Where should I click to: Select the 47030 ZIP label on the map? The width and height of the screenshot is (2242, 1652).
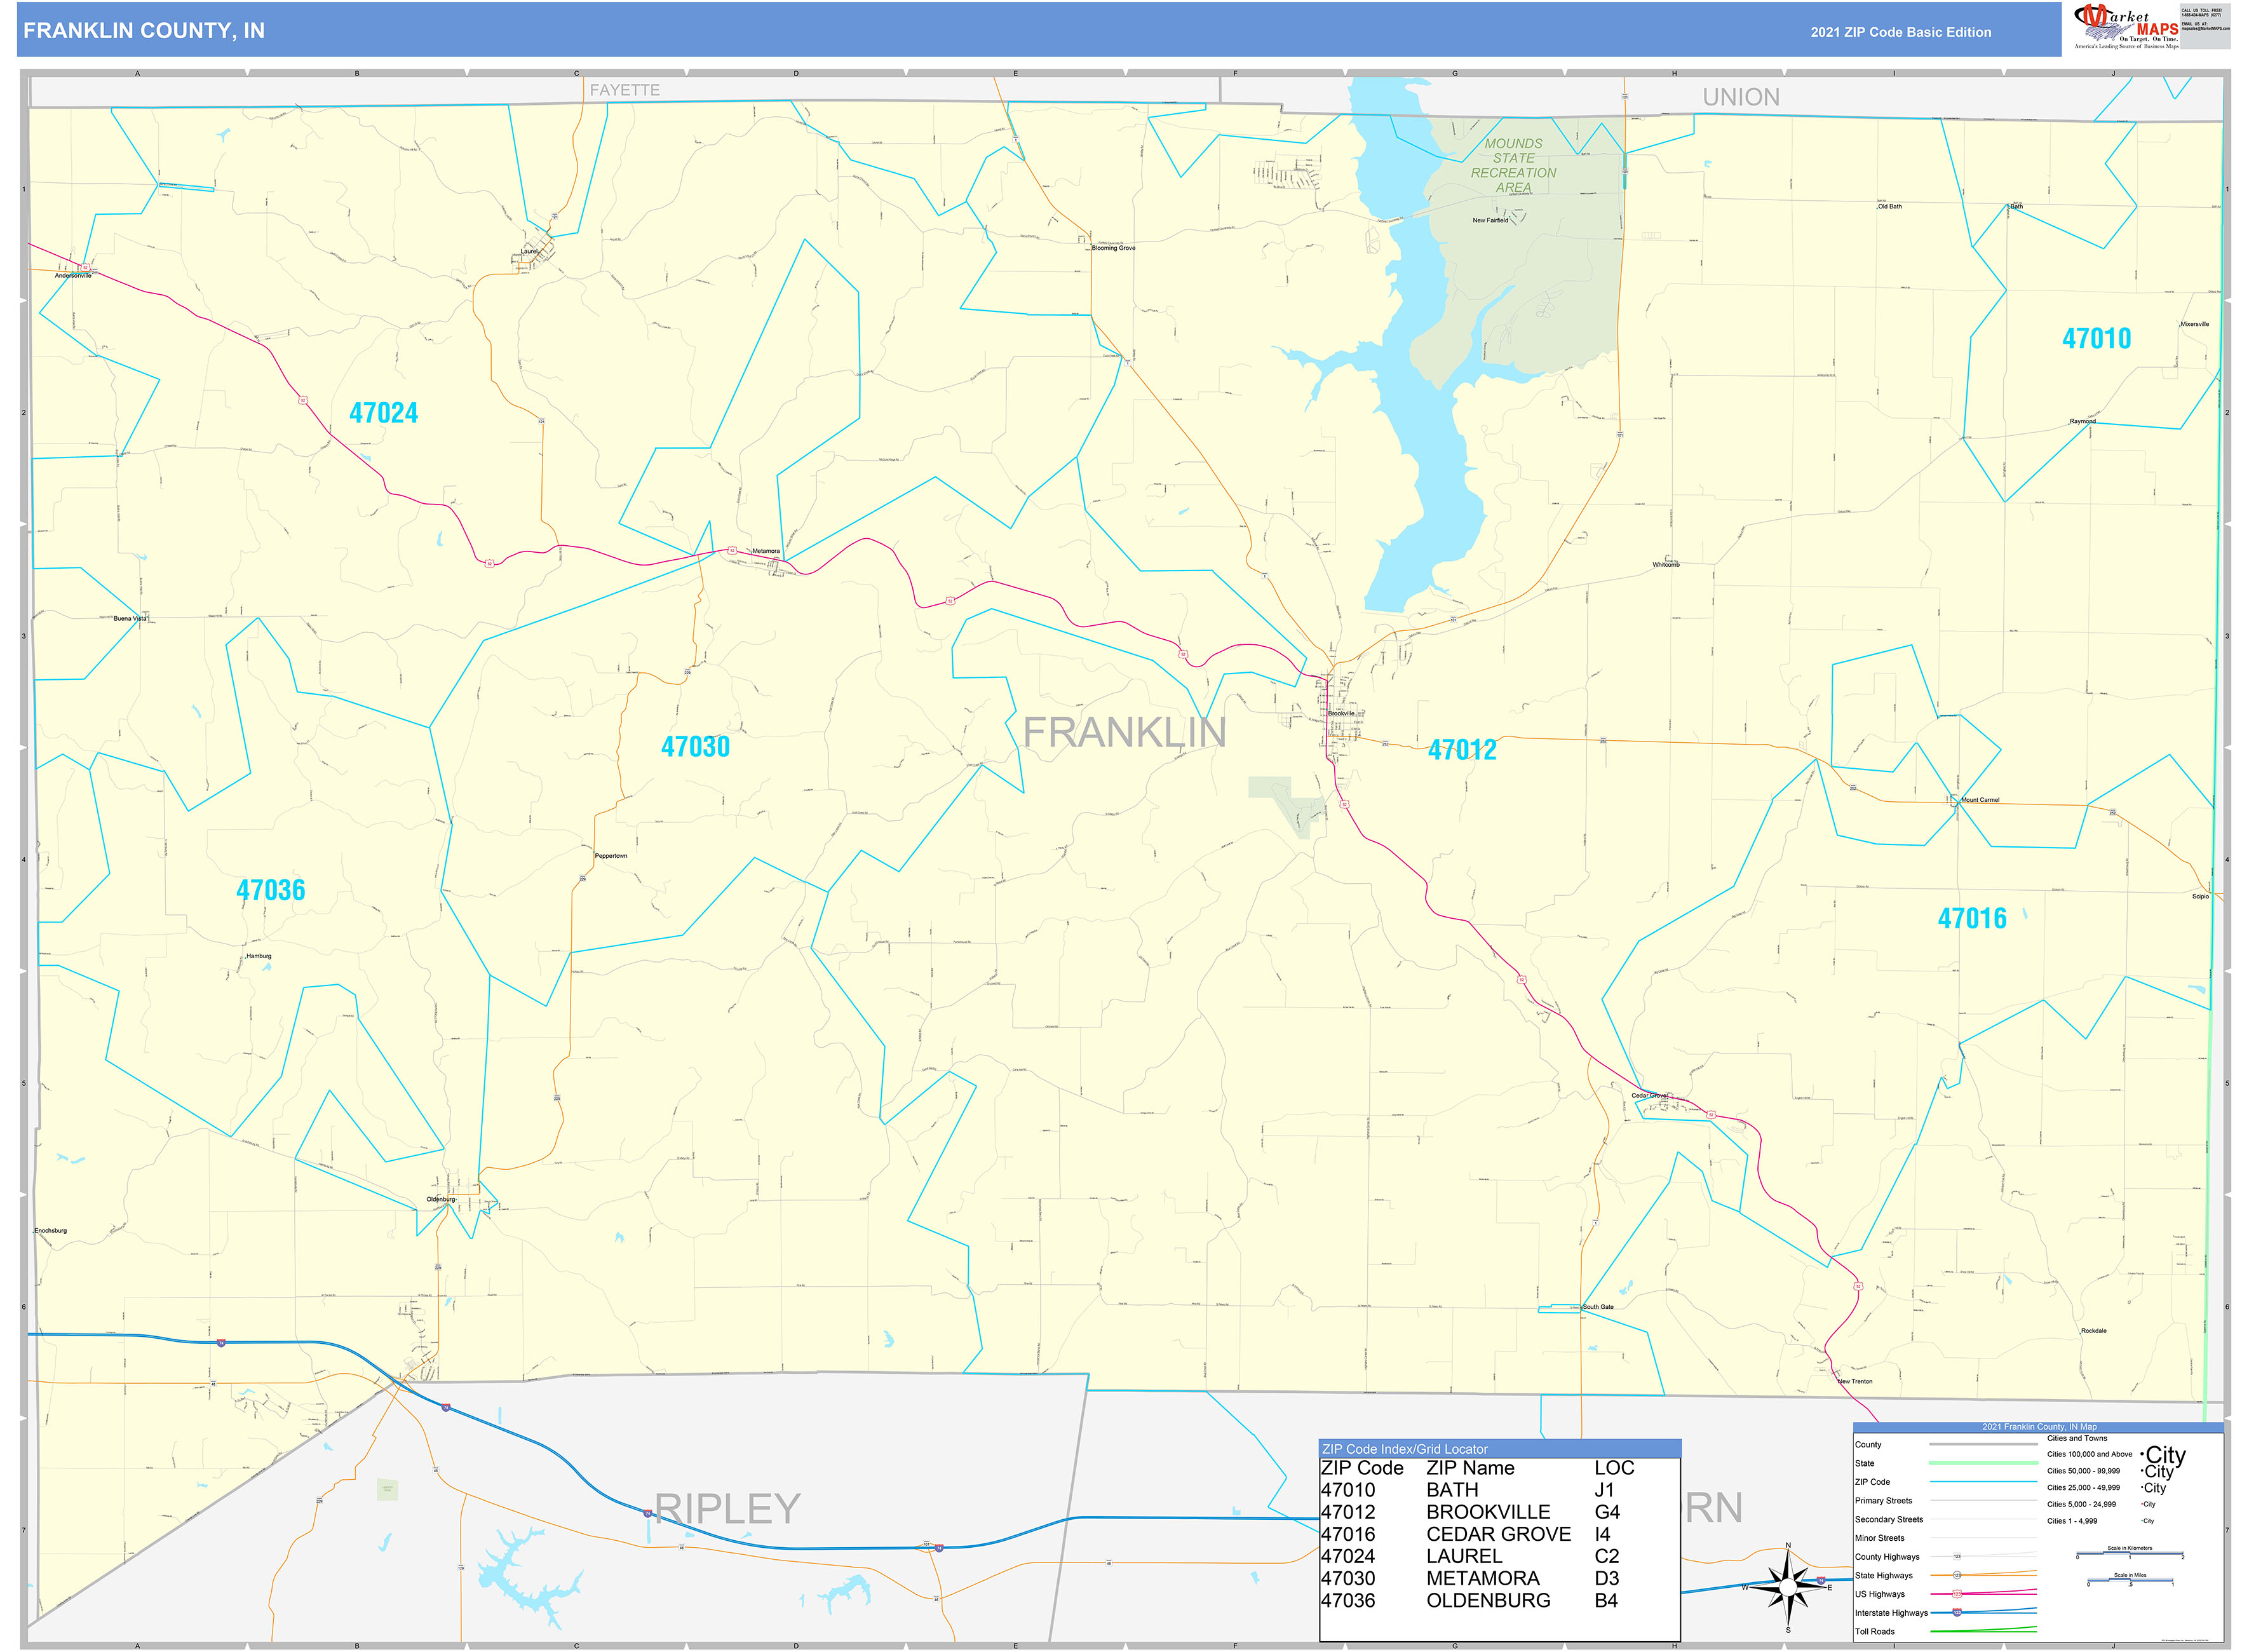695,747
